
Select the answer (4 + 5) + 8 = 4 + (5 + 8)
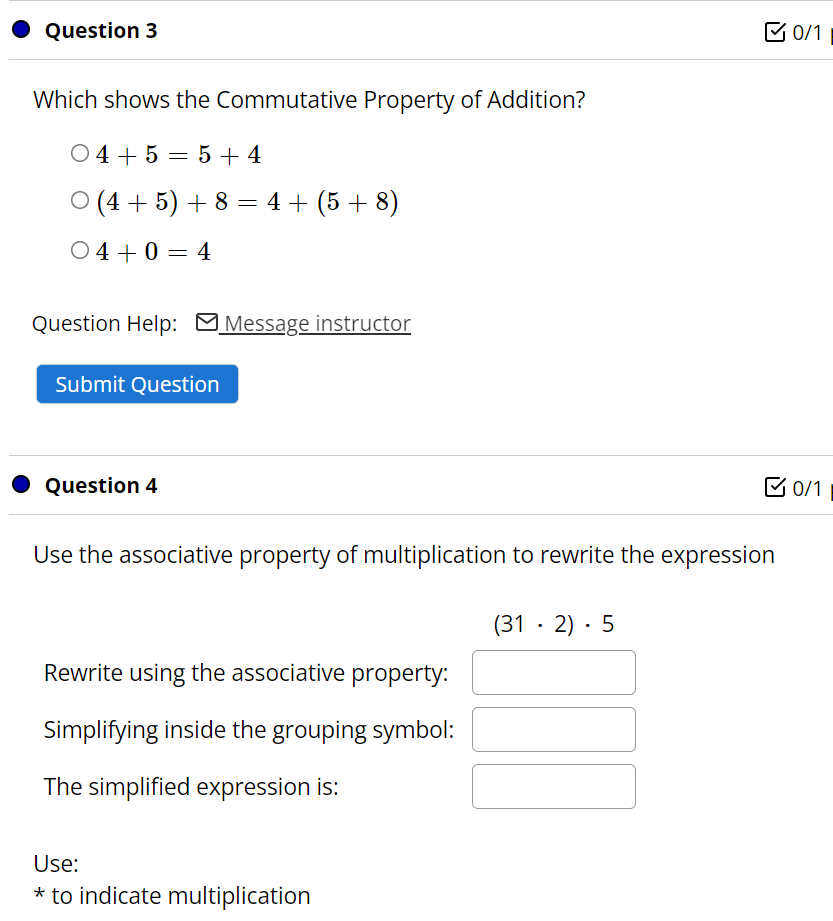point(80,200)
